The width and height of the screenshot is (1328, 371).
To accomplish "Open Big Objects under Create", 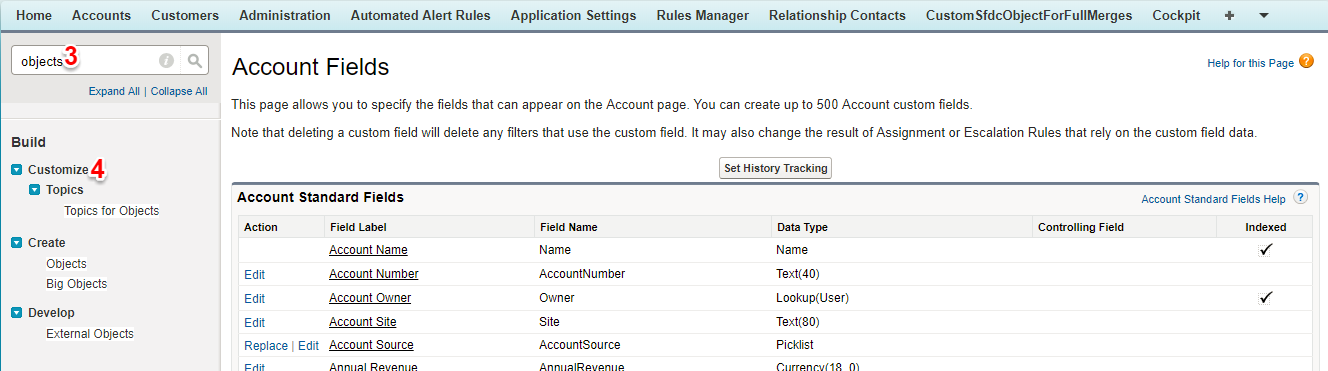I will pos(76,284).
